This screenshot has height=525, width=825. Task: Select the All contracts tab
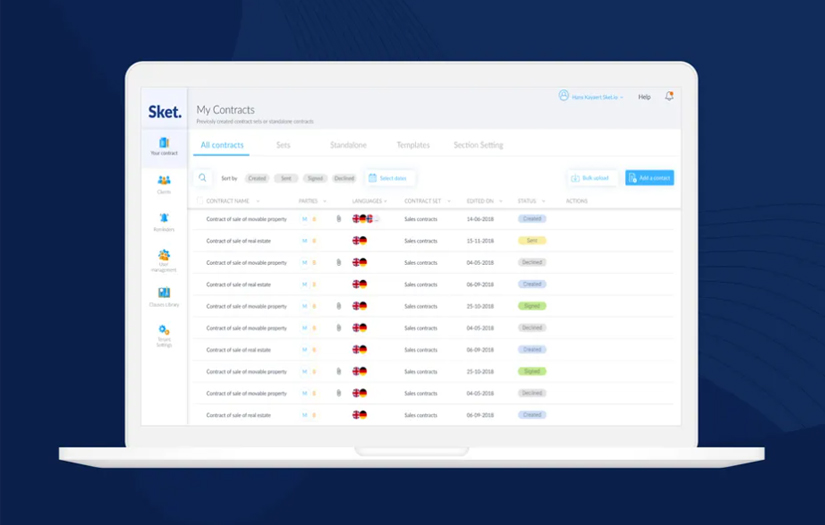click(x=222, y=145)
